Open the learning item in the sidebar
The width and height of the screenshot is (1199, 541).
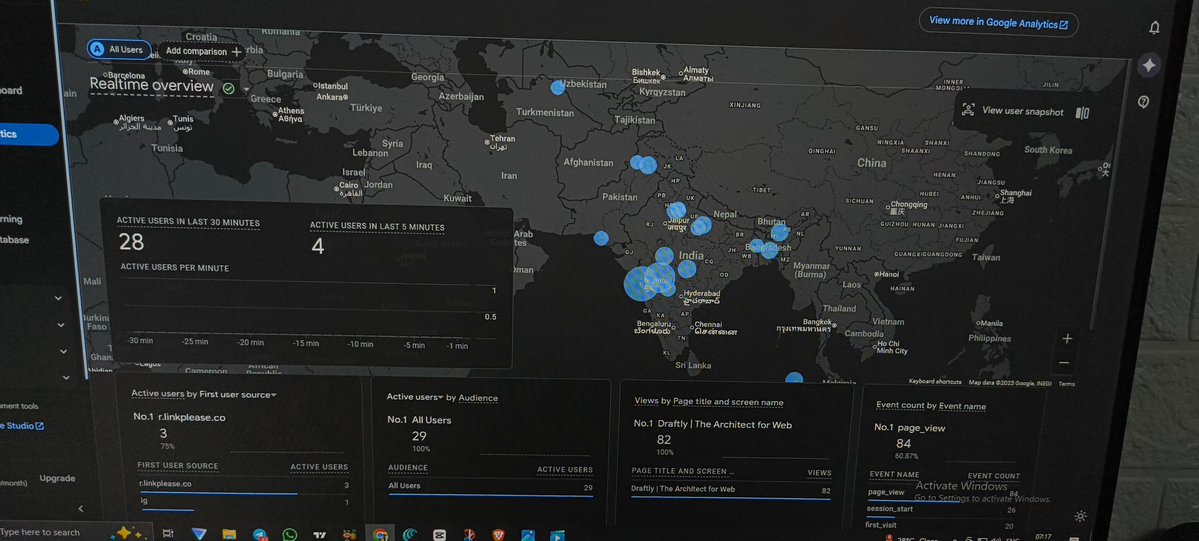[11, 220]
